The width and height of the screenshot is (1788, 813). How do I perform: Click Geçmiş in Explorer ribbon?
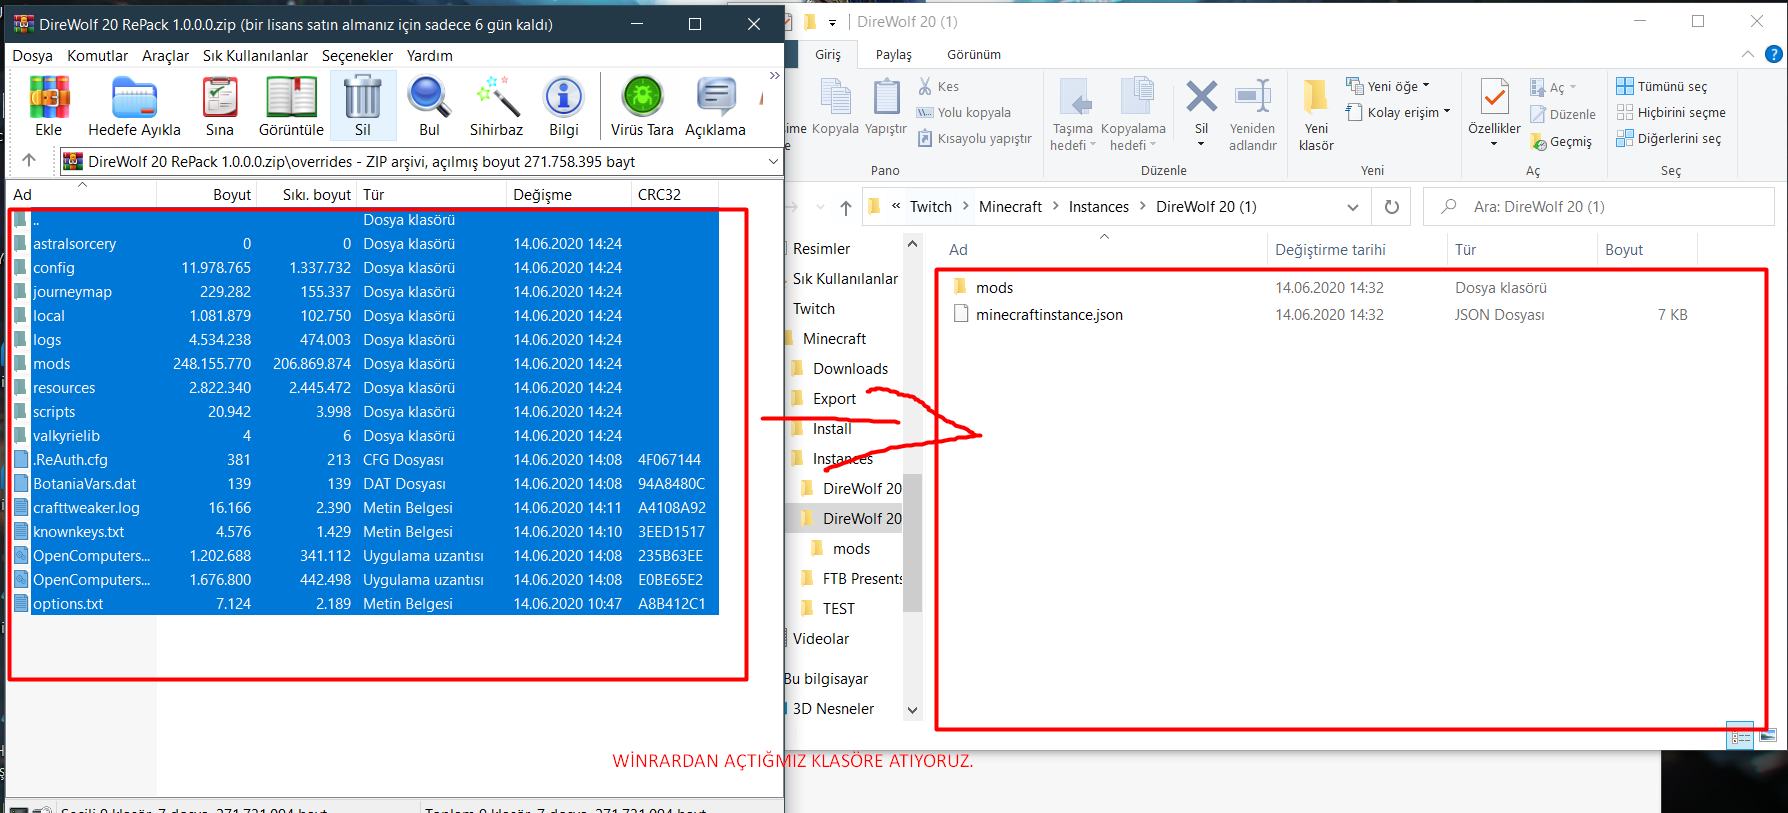(x=1561, y=142)
